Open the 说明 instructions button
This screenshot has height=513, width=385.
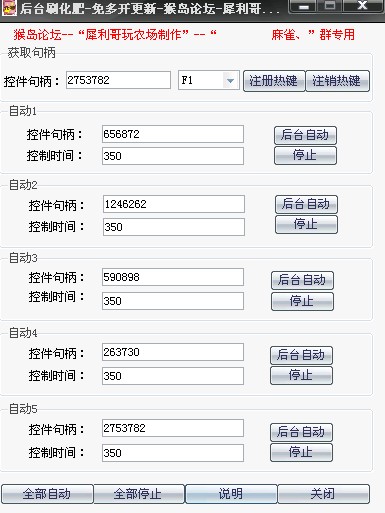point(231,494)
